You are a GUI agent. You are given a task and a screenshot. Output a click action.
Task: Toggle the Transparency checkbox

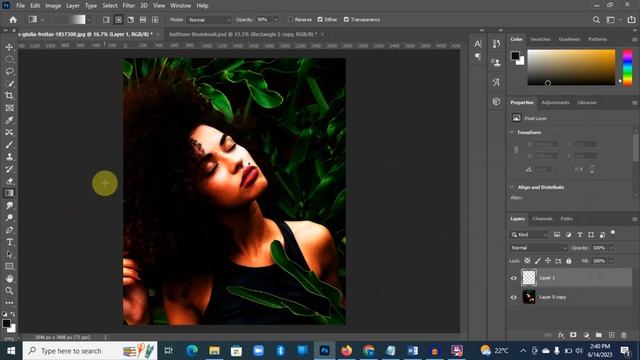pyautogui.click(x=346, y=20)
